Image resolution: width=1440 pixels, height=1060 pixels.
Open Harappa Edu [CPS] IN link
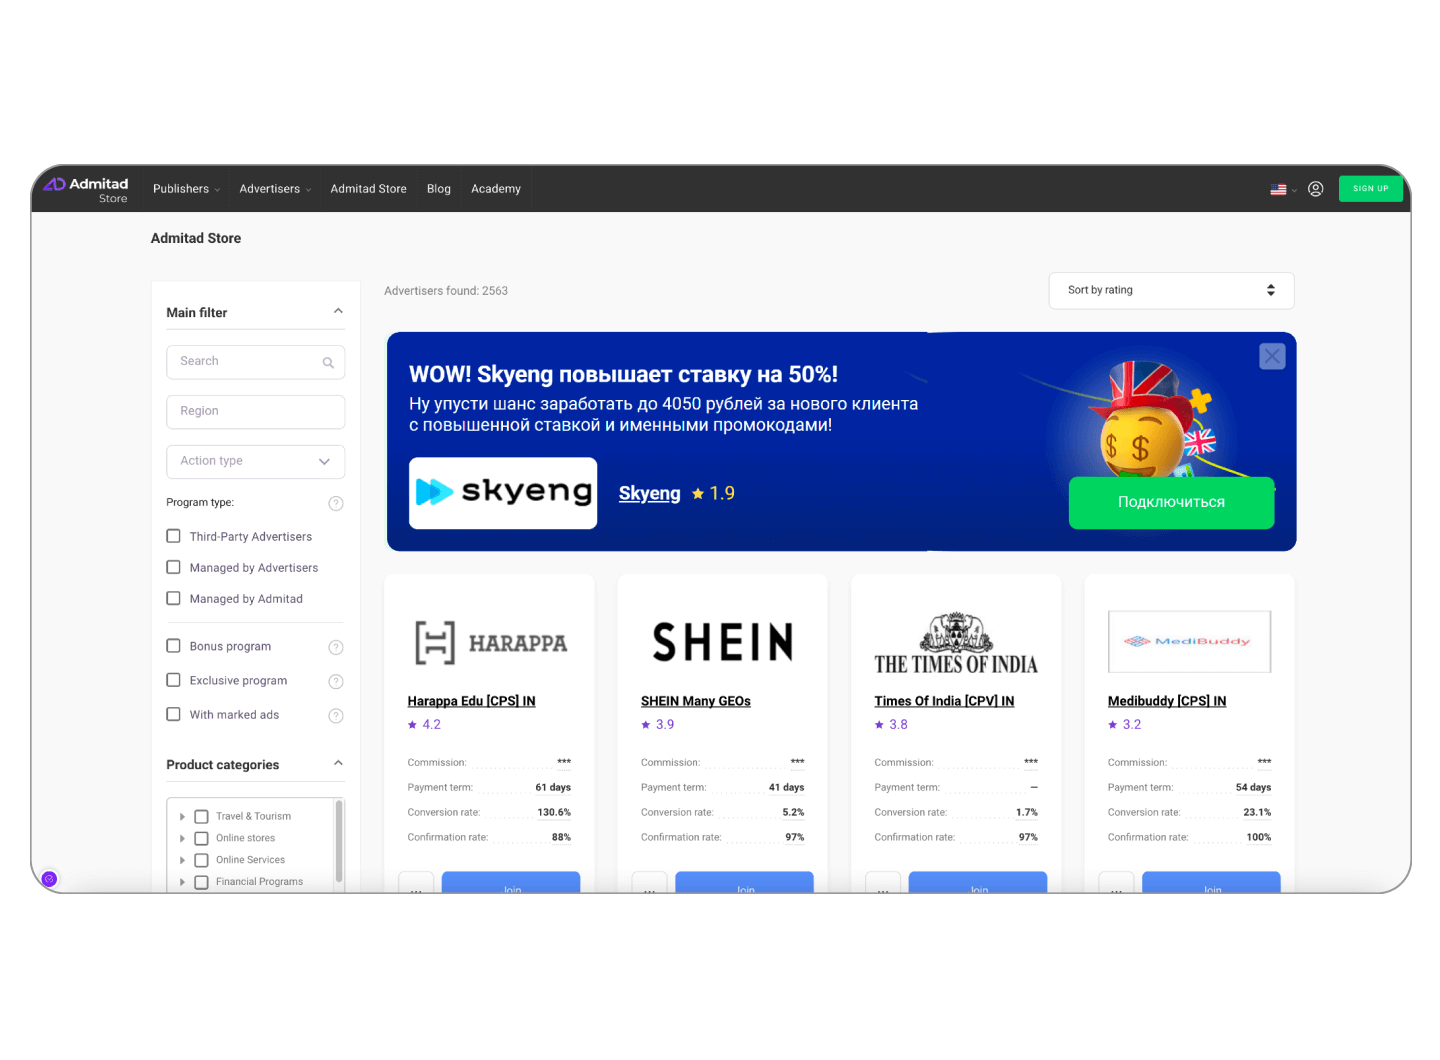[471, 701]
